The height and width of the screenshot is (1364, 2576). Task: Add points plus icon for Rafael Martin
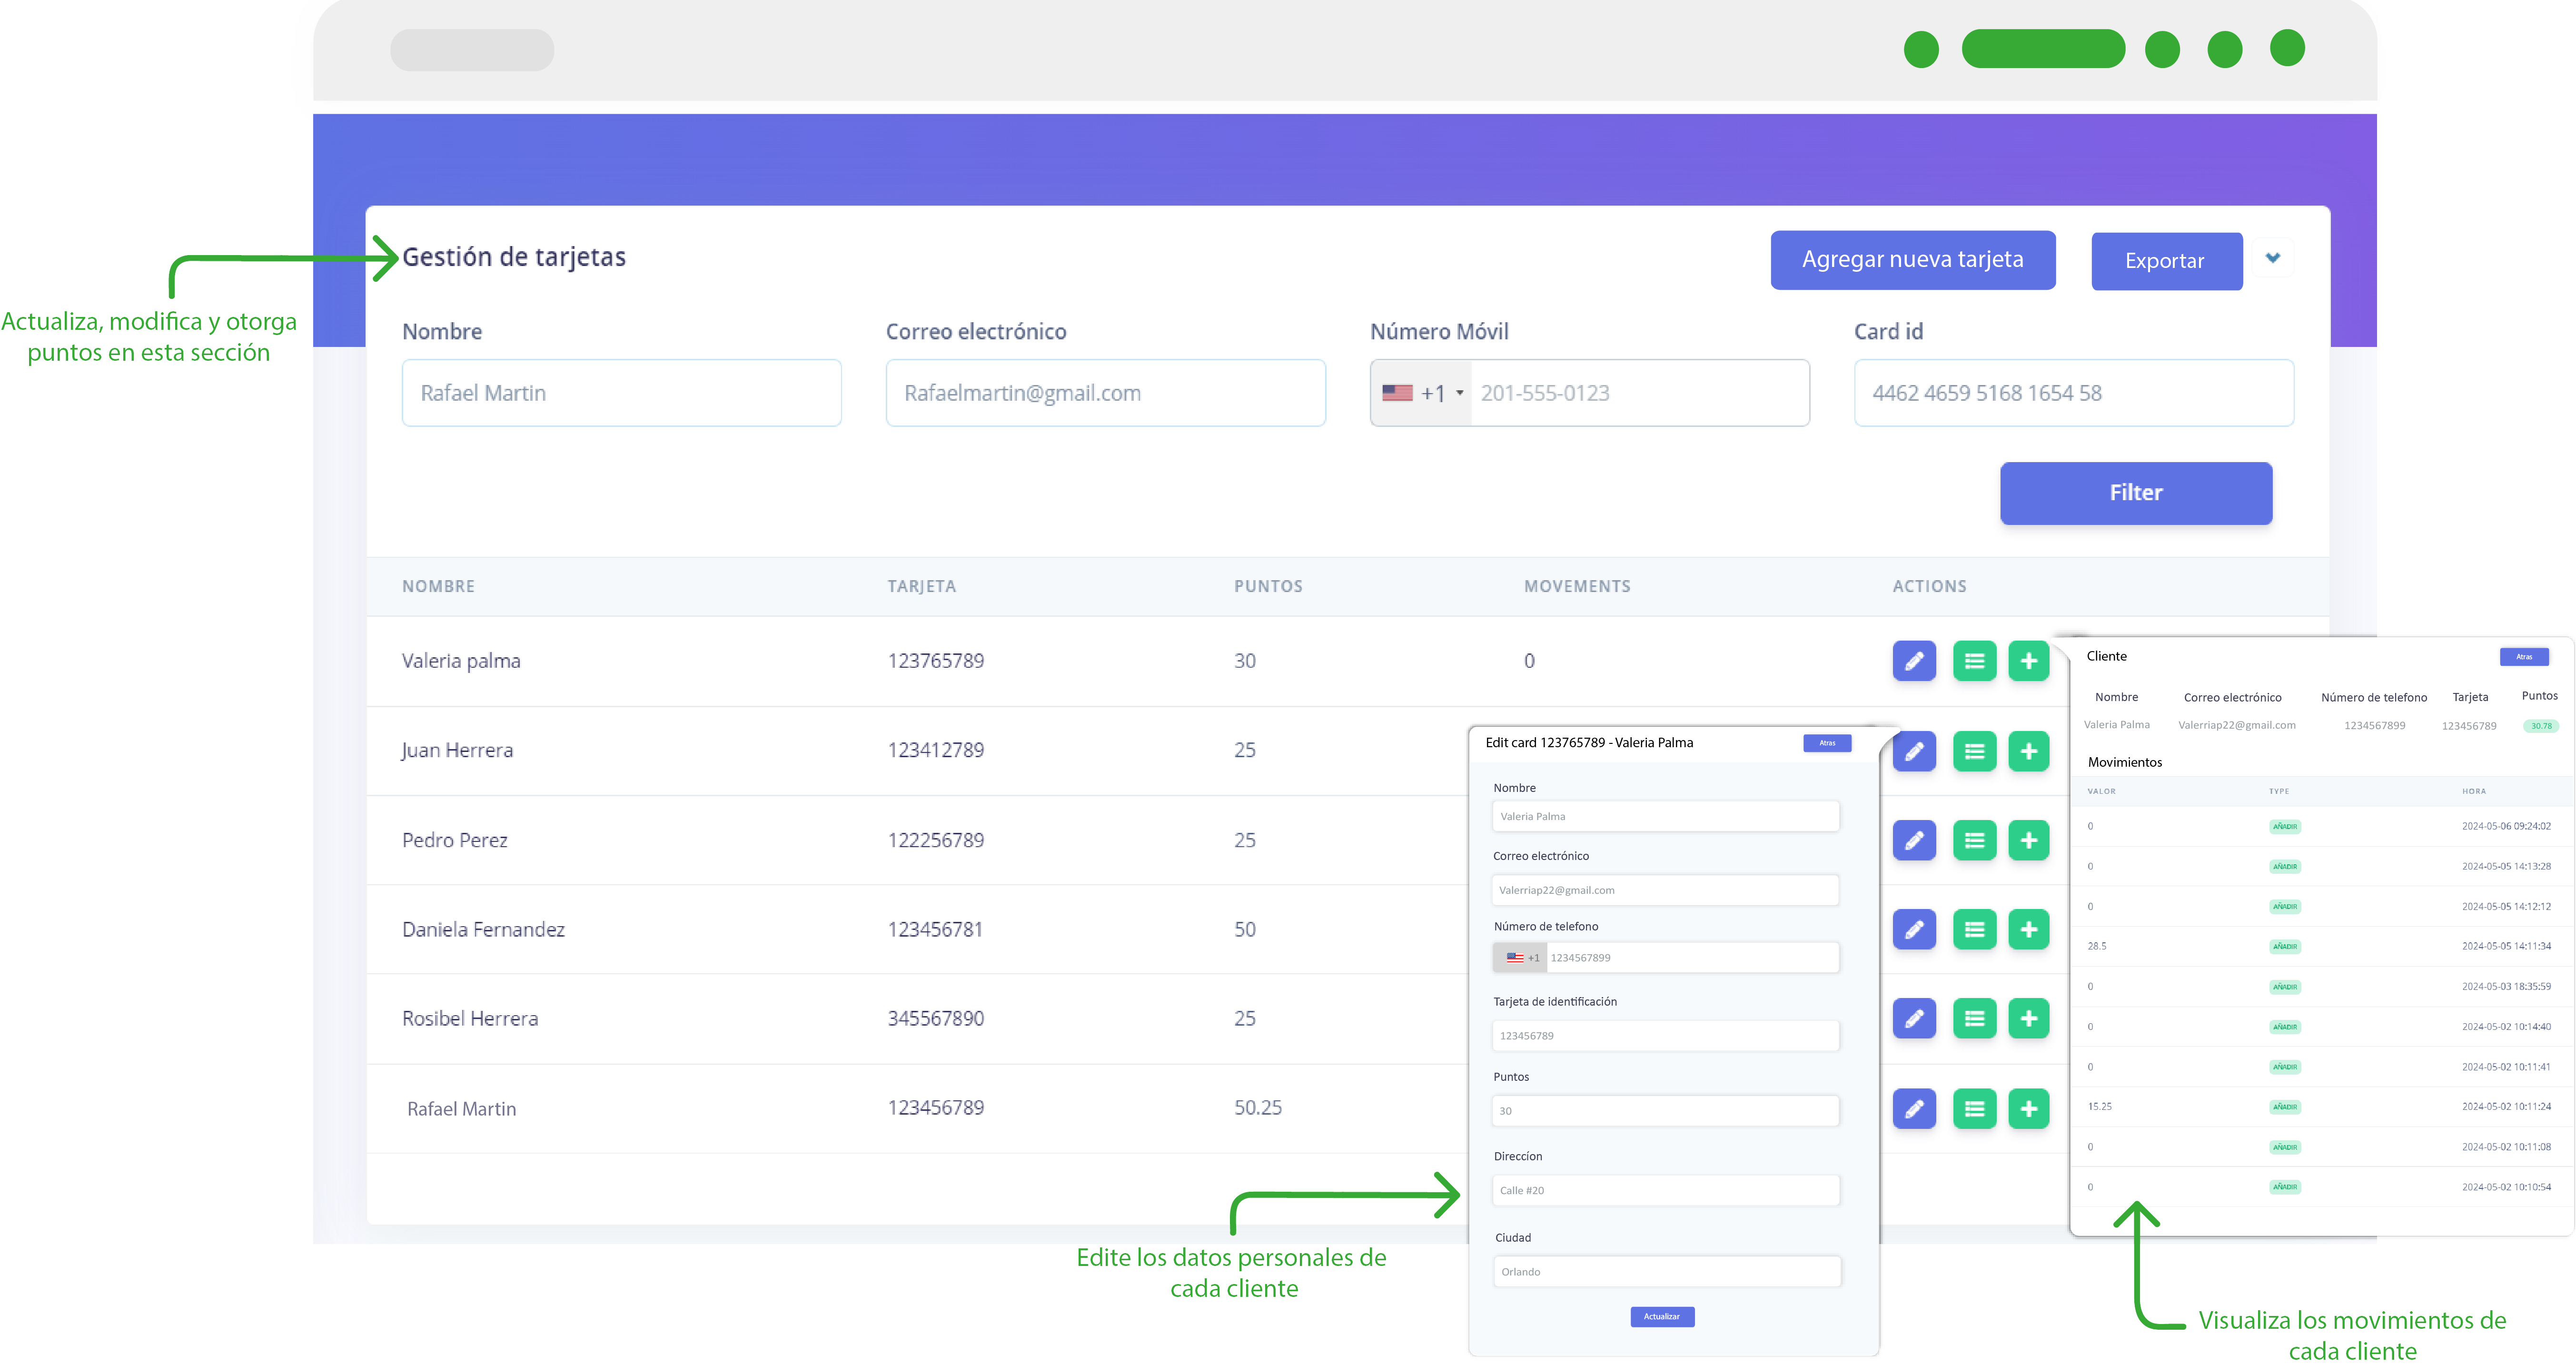[2028, 1108]
